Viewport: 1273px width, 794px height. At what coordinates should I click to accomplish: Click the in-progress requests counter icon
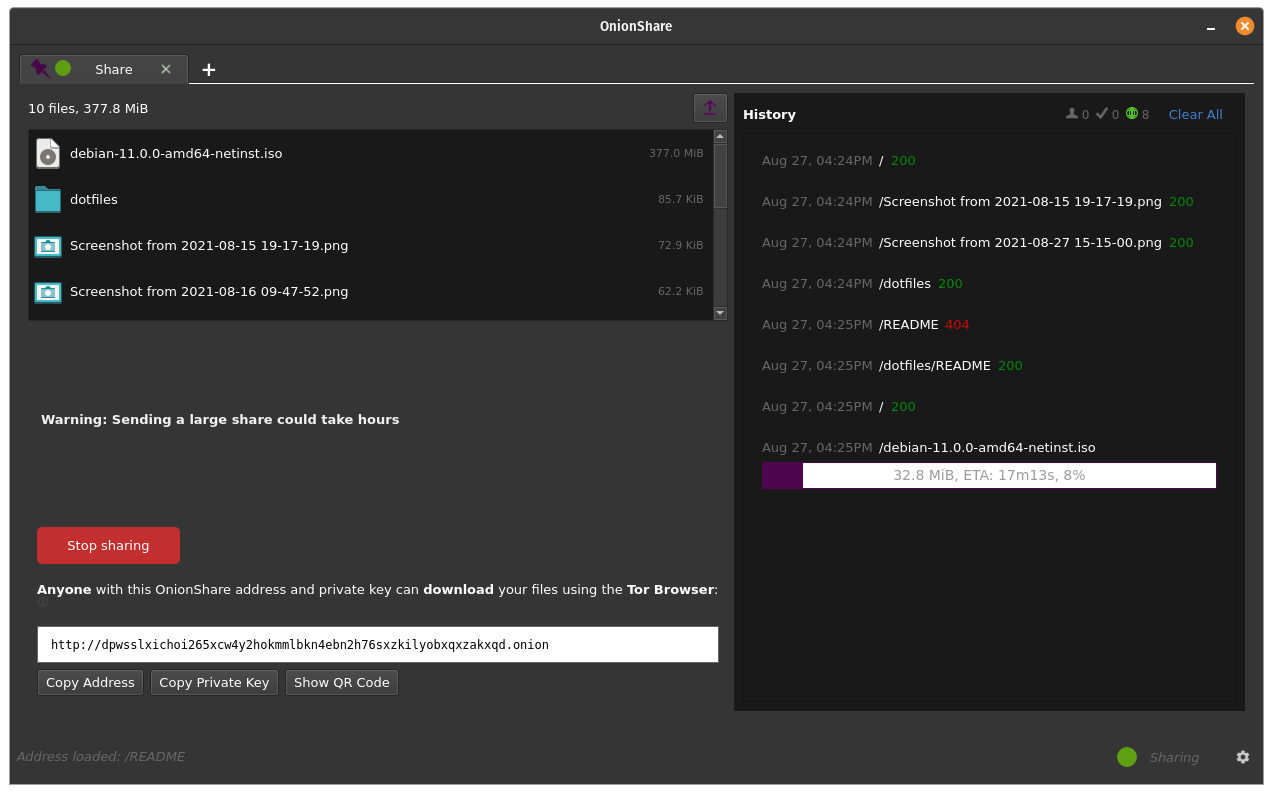tap(1132, 113)
